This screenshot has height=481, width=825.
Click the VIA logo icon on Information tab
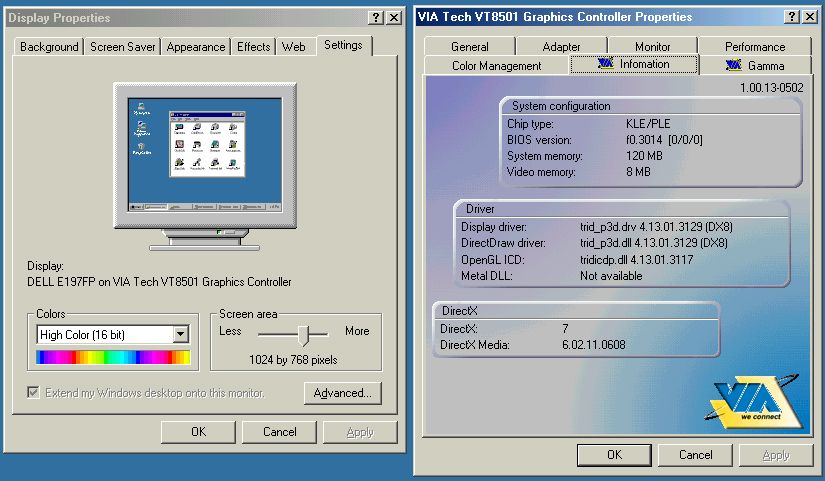606,64
